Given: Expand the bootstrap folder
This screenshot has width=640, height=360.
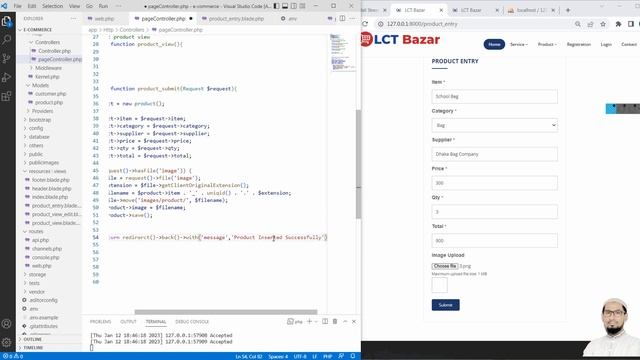Looking at the screenshot, I should pyautogui.click(x=40, y=120).
